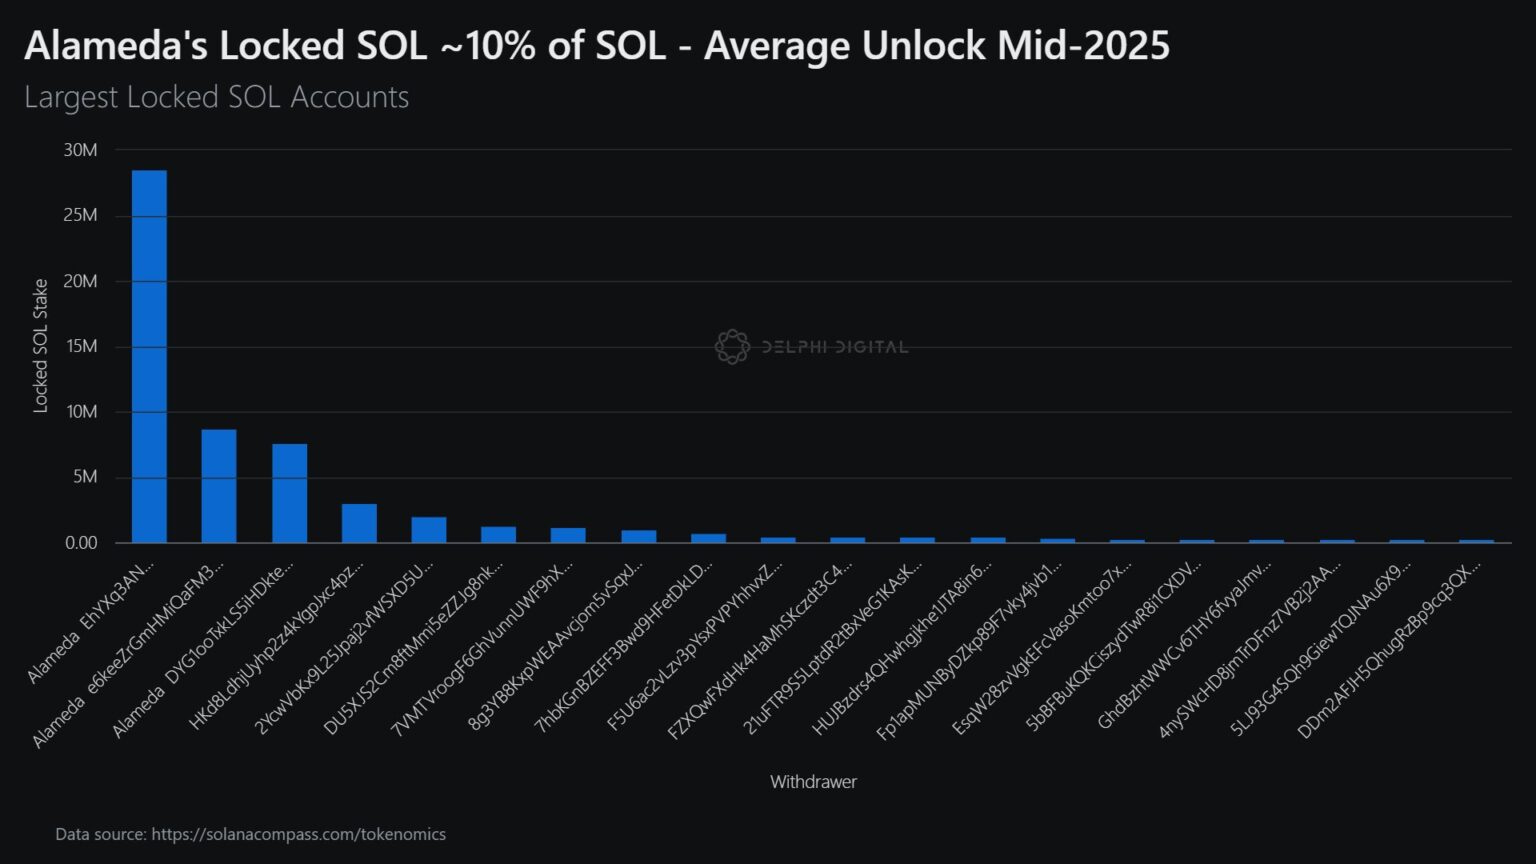Click the 30M y-axis tick label

(x=80, y=150)
